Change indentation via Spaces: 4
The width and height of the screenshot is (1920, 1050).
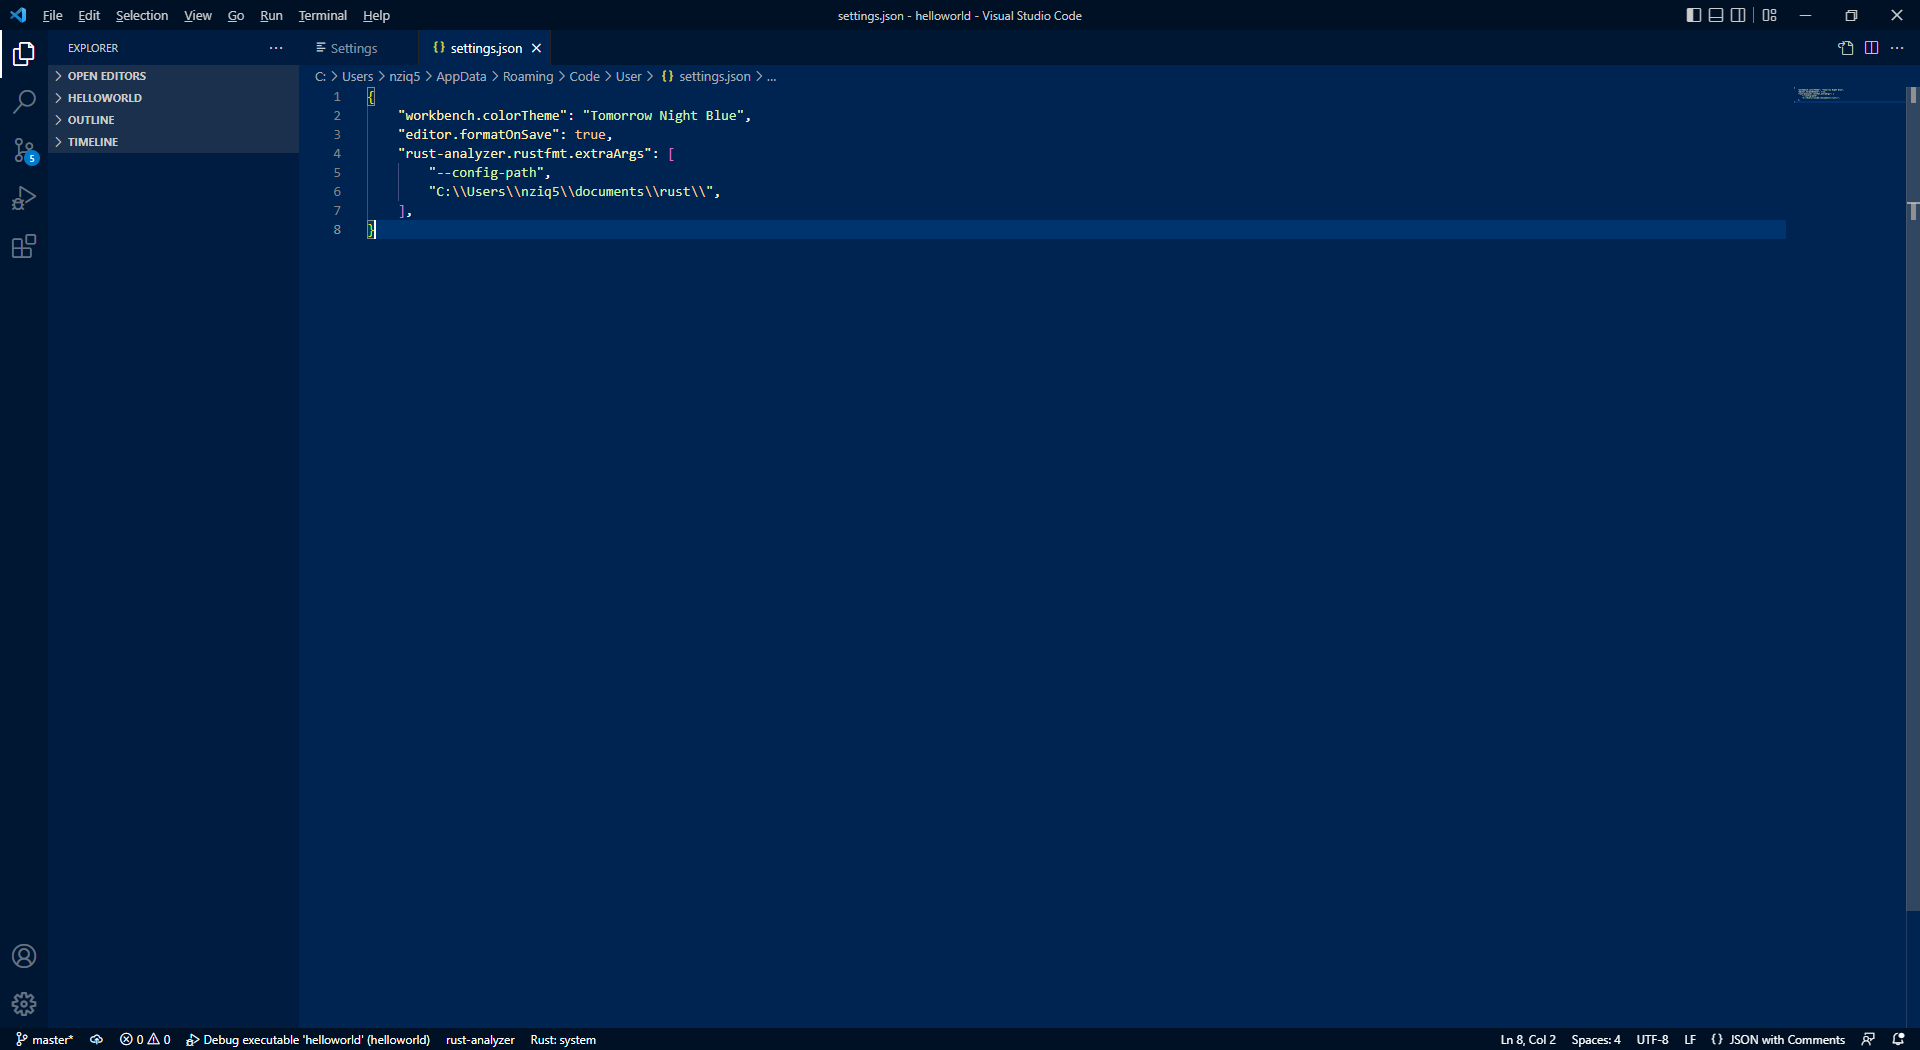[x=1596, y=1040]
